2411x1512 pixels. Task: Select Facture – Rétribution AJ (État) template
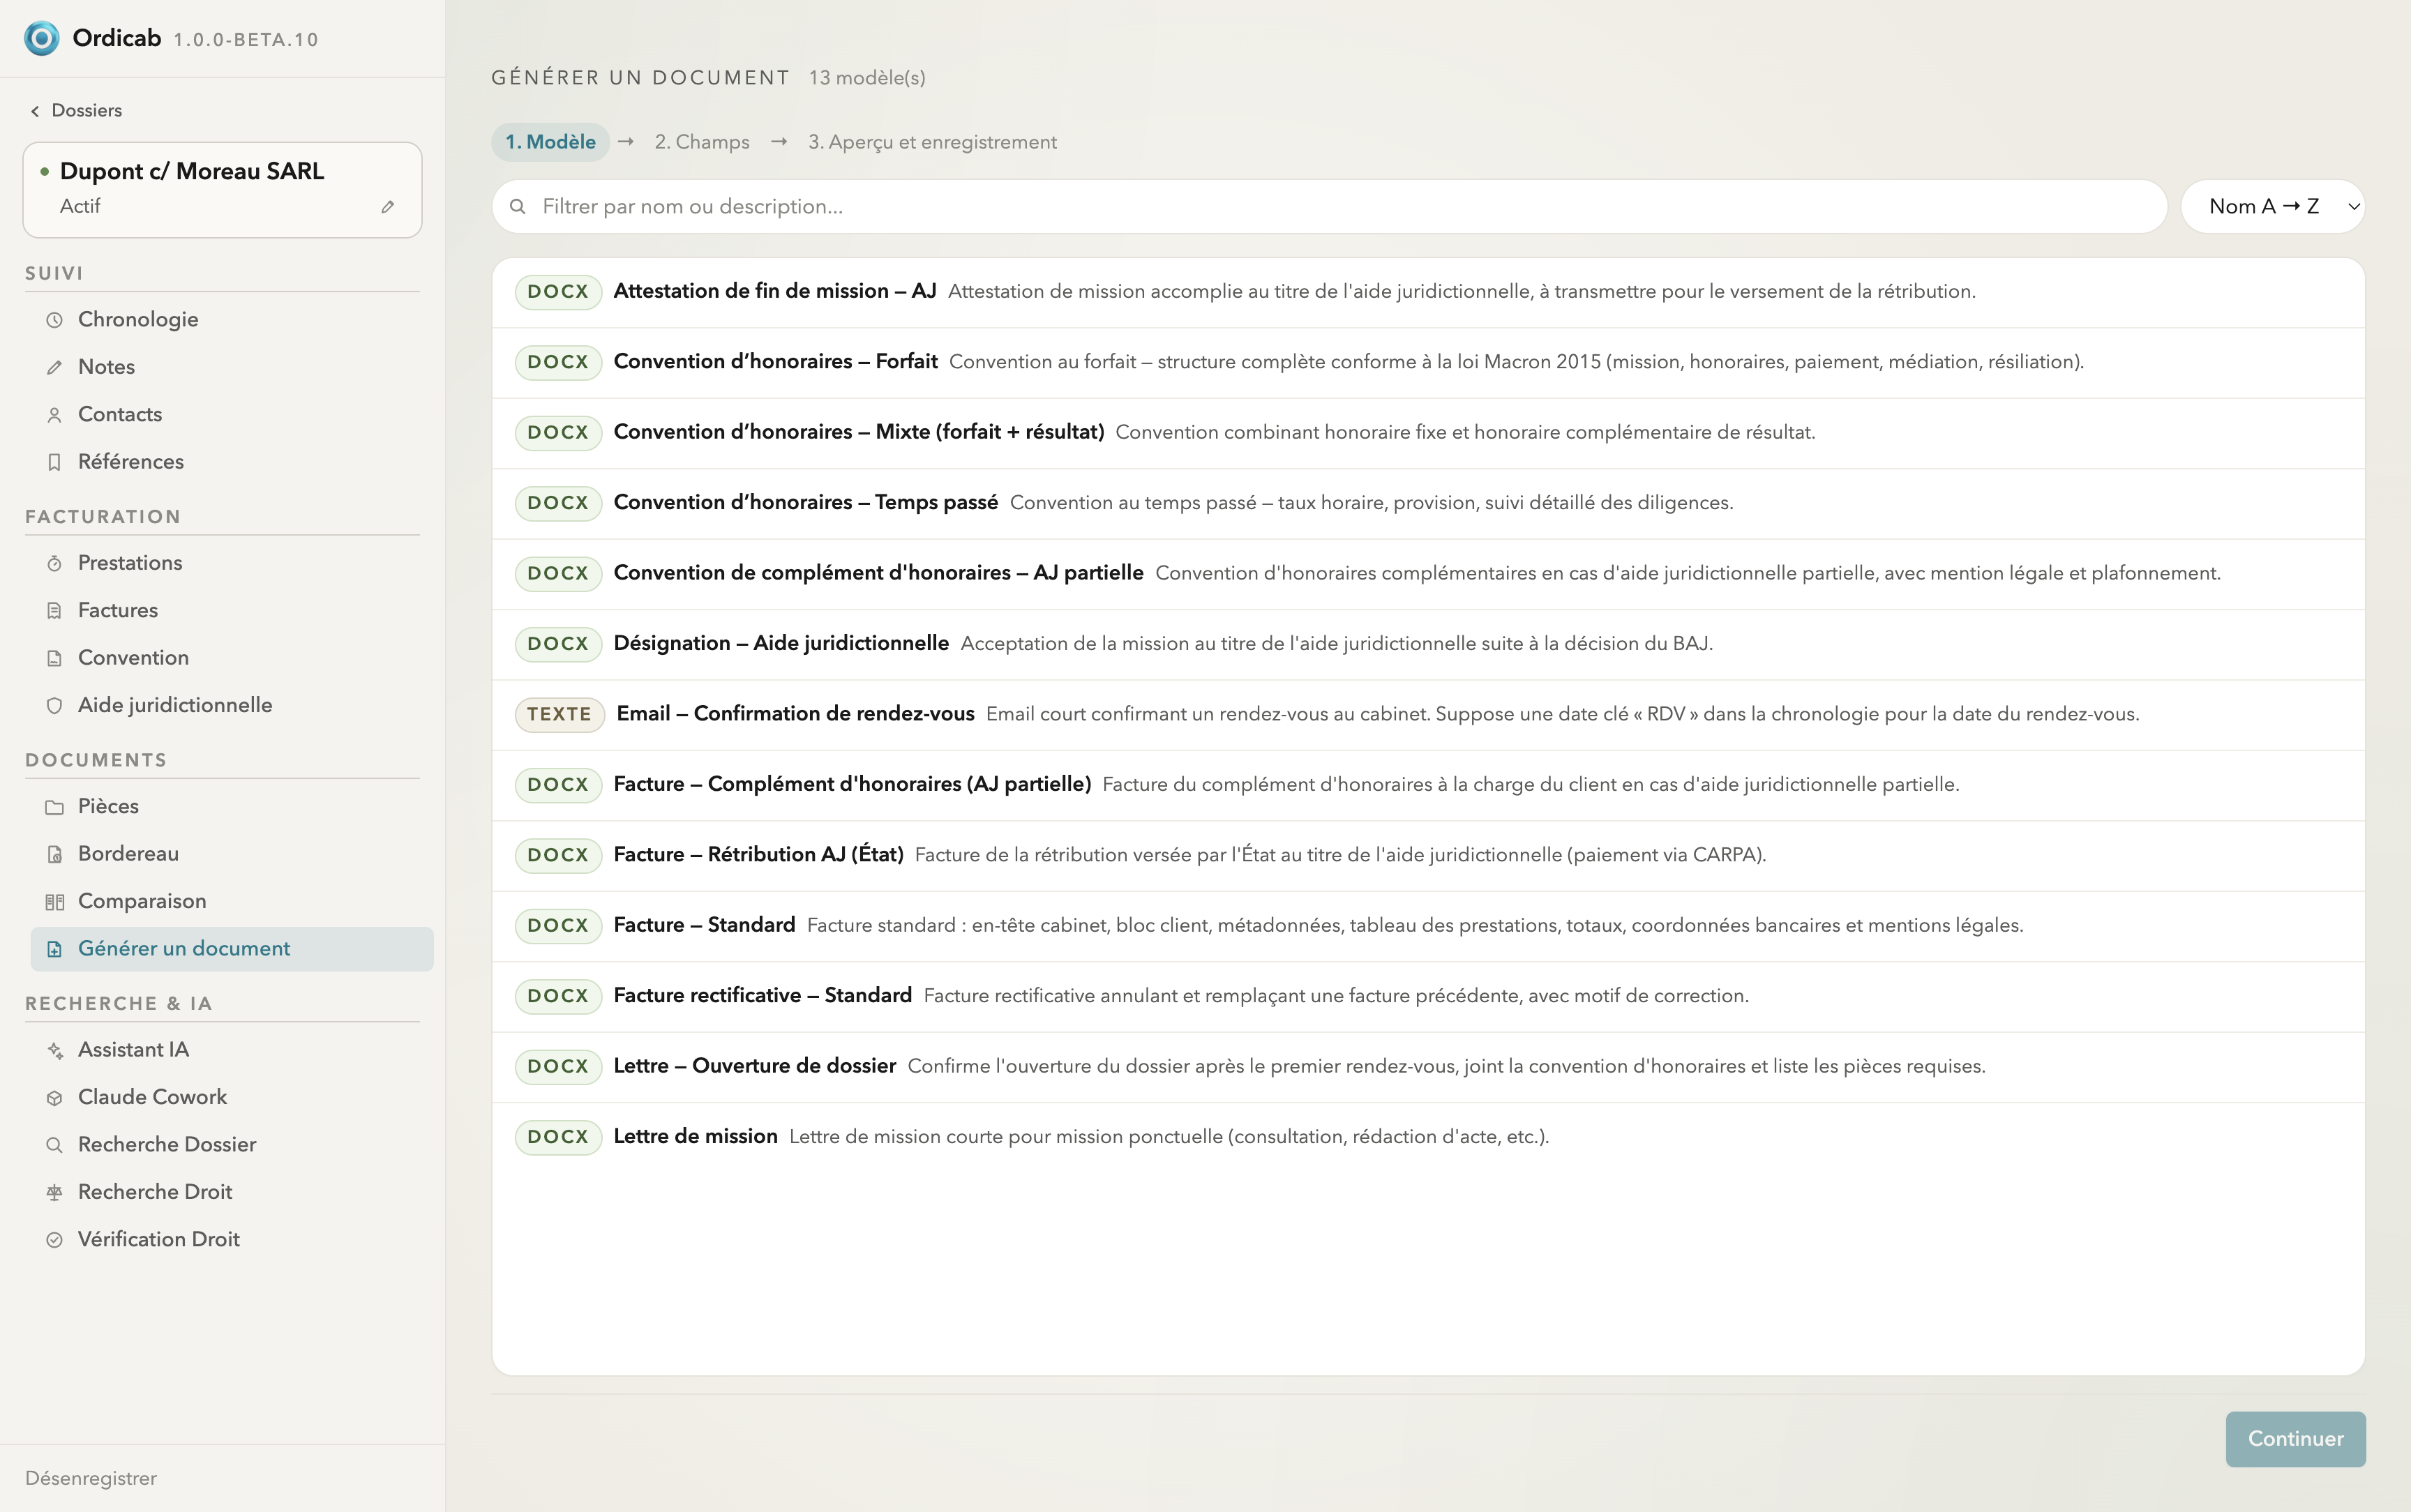(x=1428, y=855)
